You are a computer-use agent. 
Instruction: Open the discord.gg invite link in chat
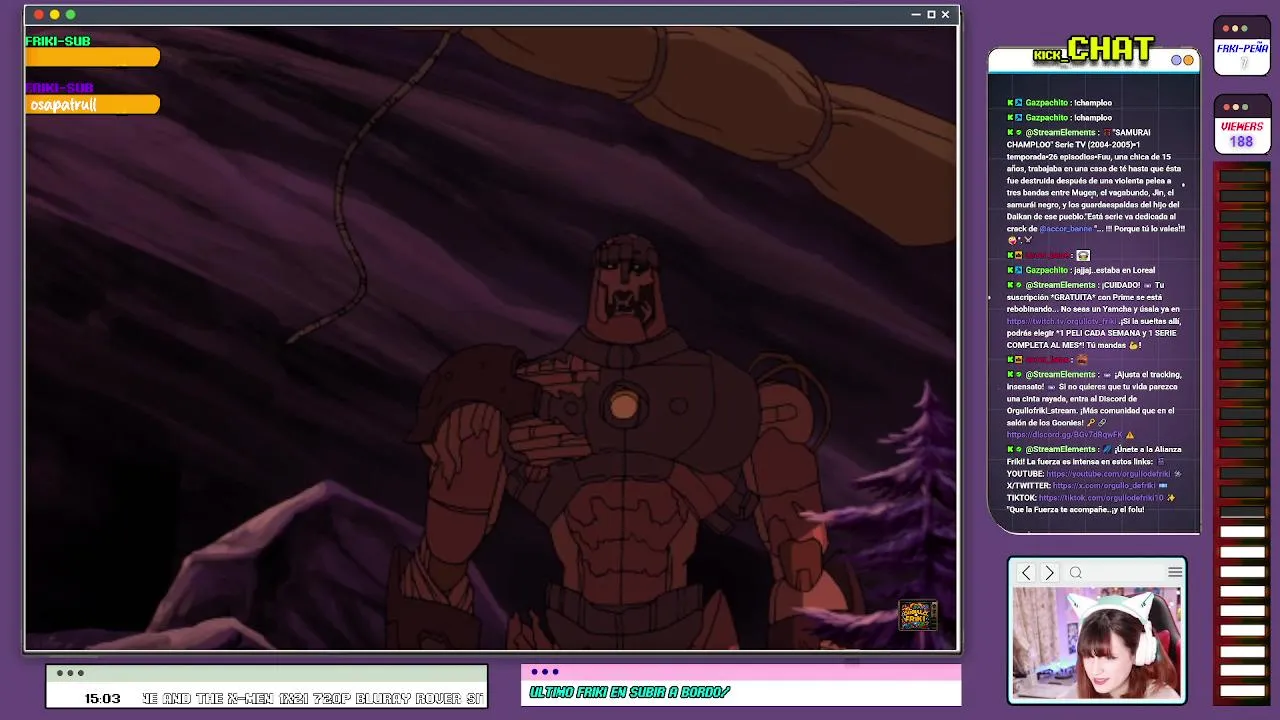(x=1065, y=435)
